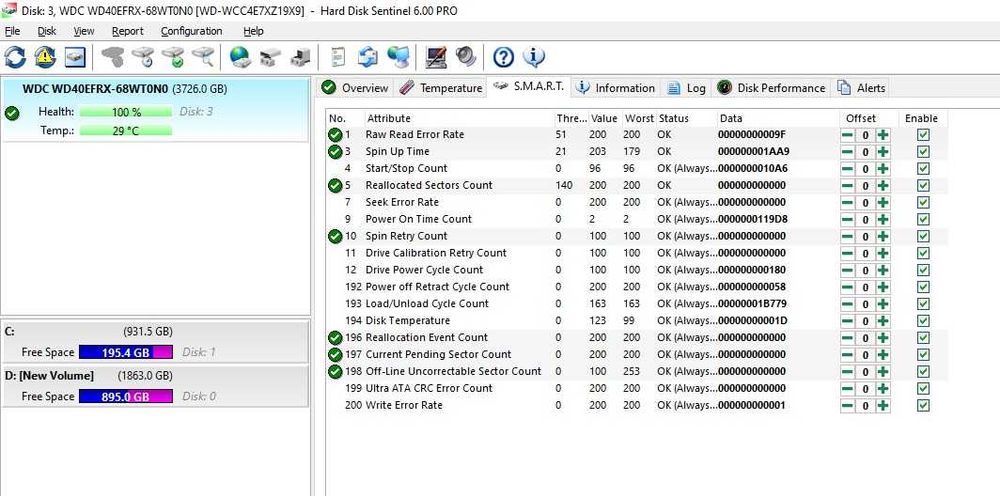Toggle Enable checkbox for Disk Temperature

[923, 321]
